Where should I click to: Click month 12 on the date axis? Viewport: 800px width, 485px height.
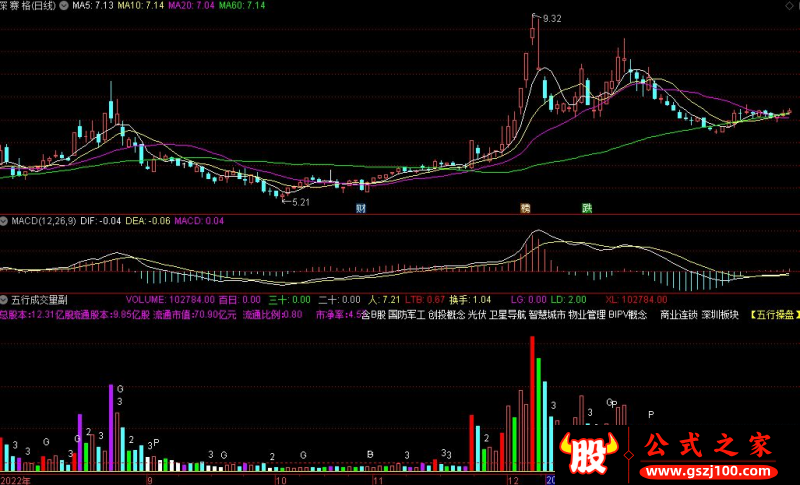tap(513, 480)
